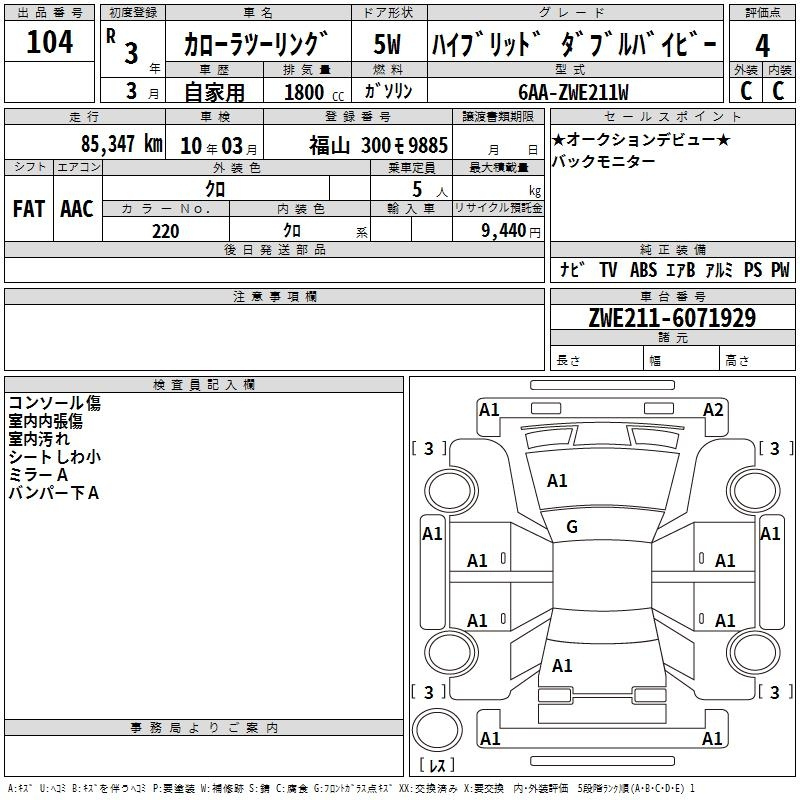Viewport: 800px width, 800px height.
Task: Select recycle deposit 9,440円
Action: coord(511,231)
